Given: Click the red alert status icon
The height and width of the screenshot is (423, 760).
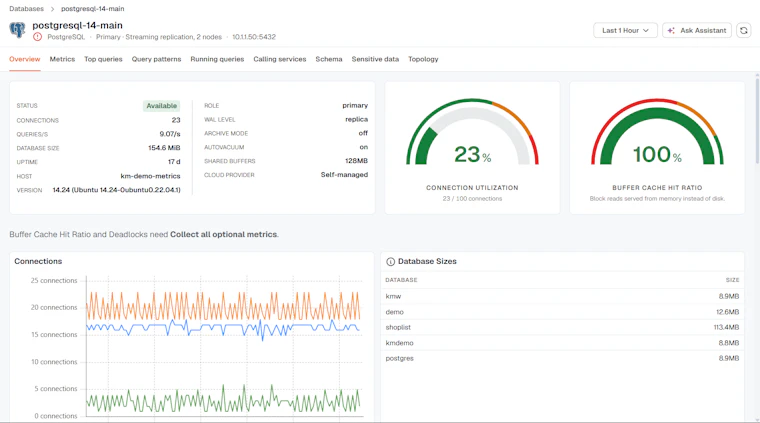Looking at the screenshot, I should coord(37,37).
